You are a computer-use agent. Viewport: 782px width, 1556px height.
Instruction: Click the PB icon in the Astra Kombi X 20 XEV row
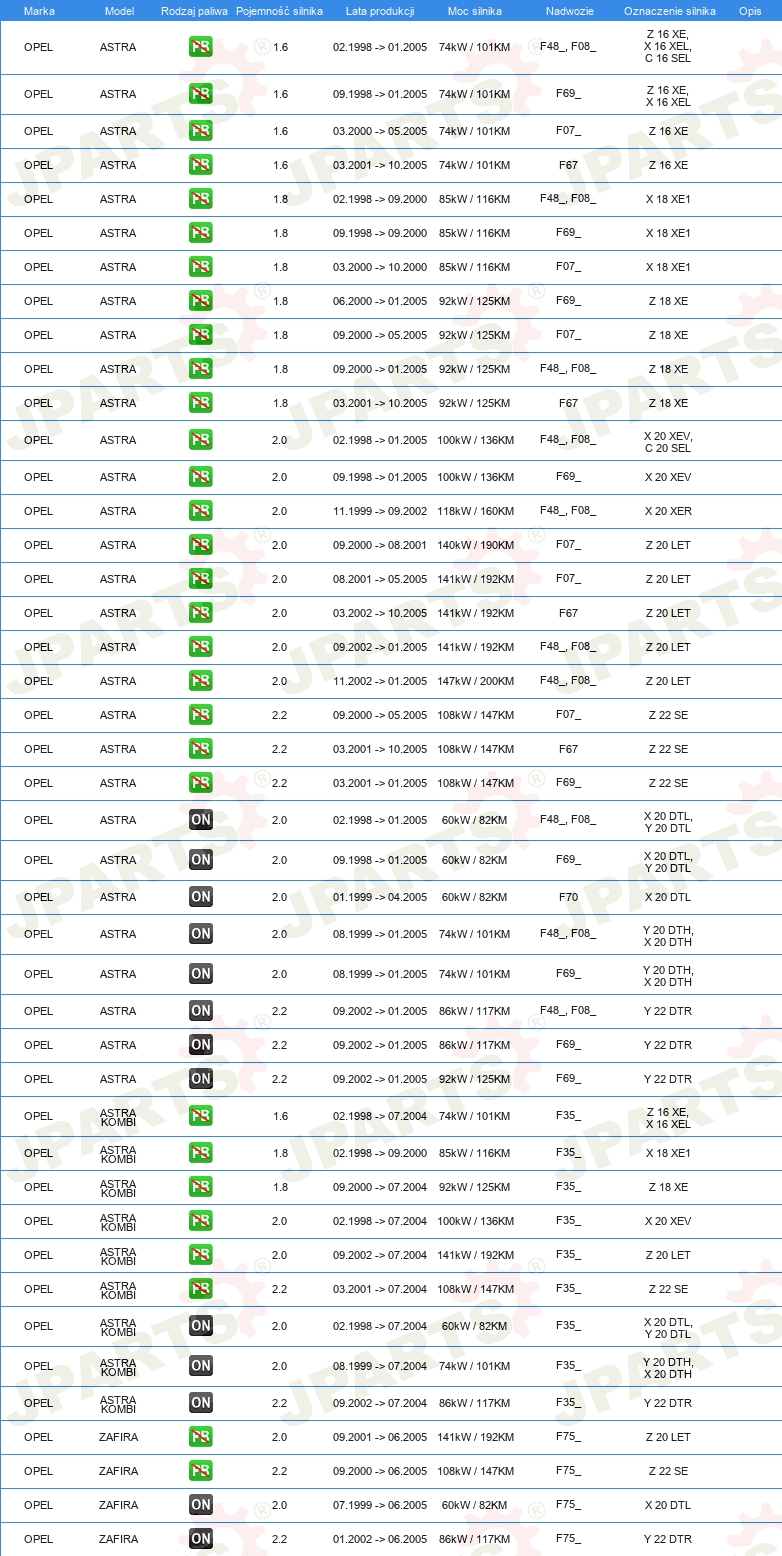point(201,1221)
